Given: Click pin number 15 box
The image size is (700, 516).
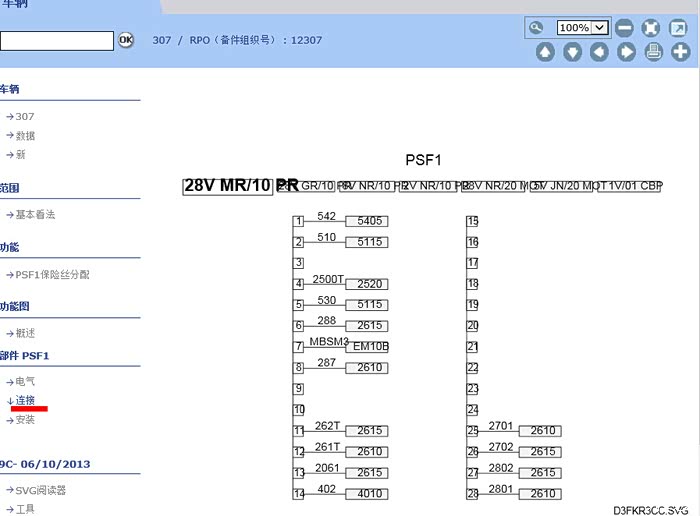Looking at the screenshot, I should (x=472, y=221).
